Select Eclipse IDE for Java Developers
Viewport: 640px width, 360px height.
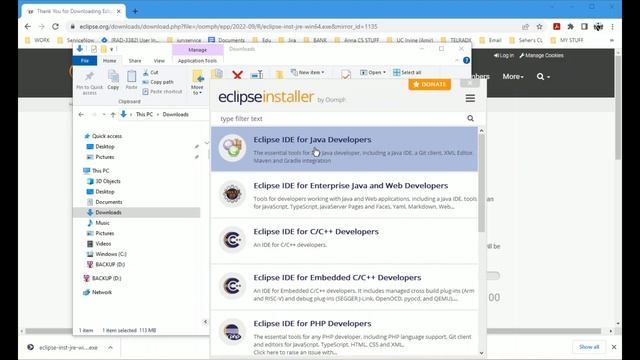click(x=344, y=149)
